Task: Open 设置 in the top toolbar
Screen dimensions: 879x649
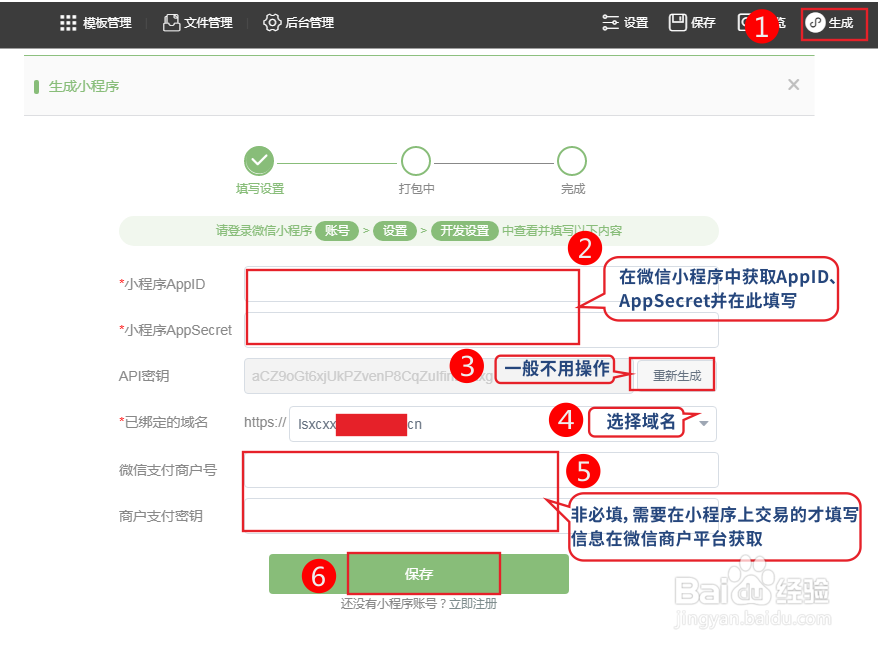Action: pyautogui.click(x=625, y=23)
